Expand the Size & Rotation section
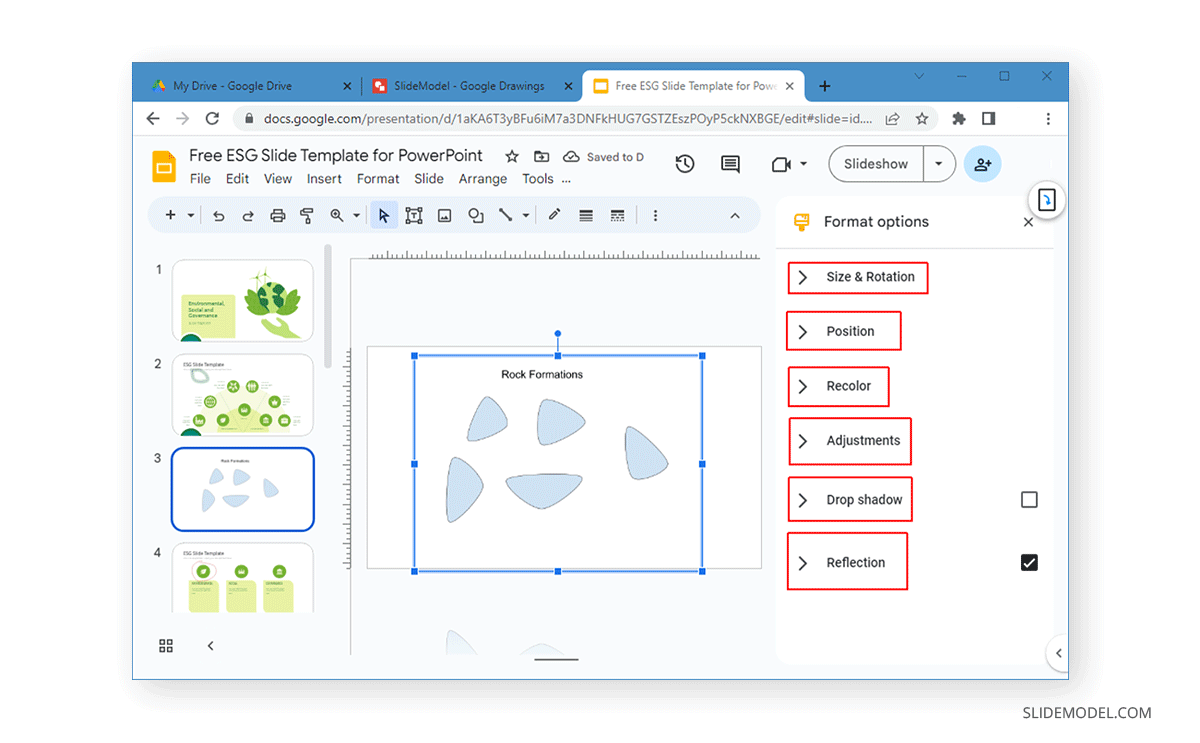Image resolution: width=1200 pixels, height=743 pixels. point(857,277)
